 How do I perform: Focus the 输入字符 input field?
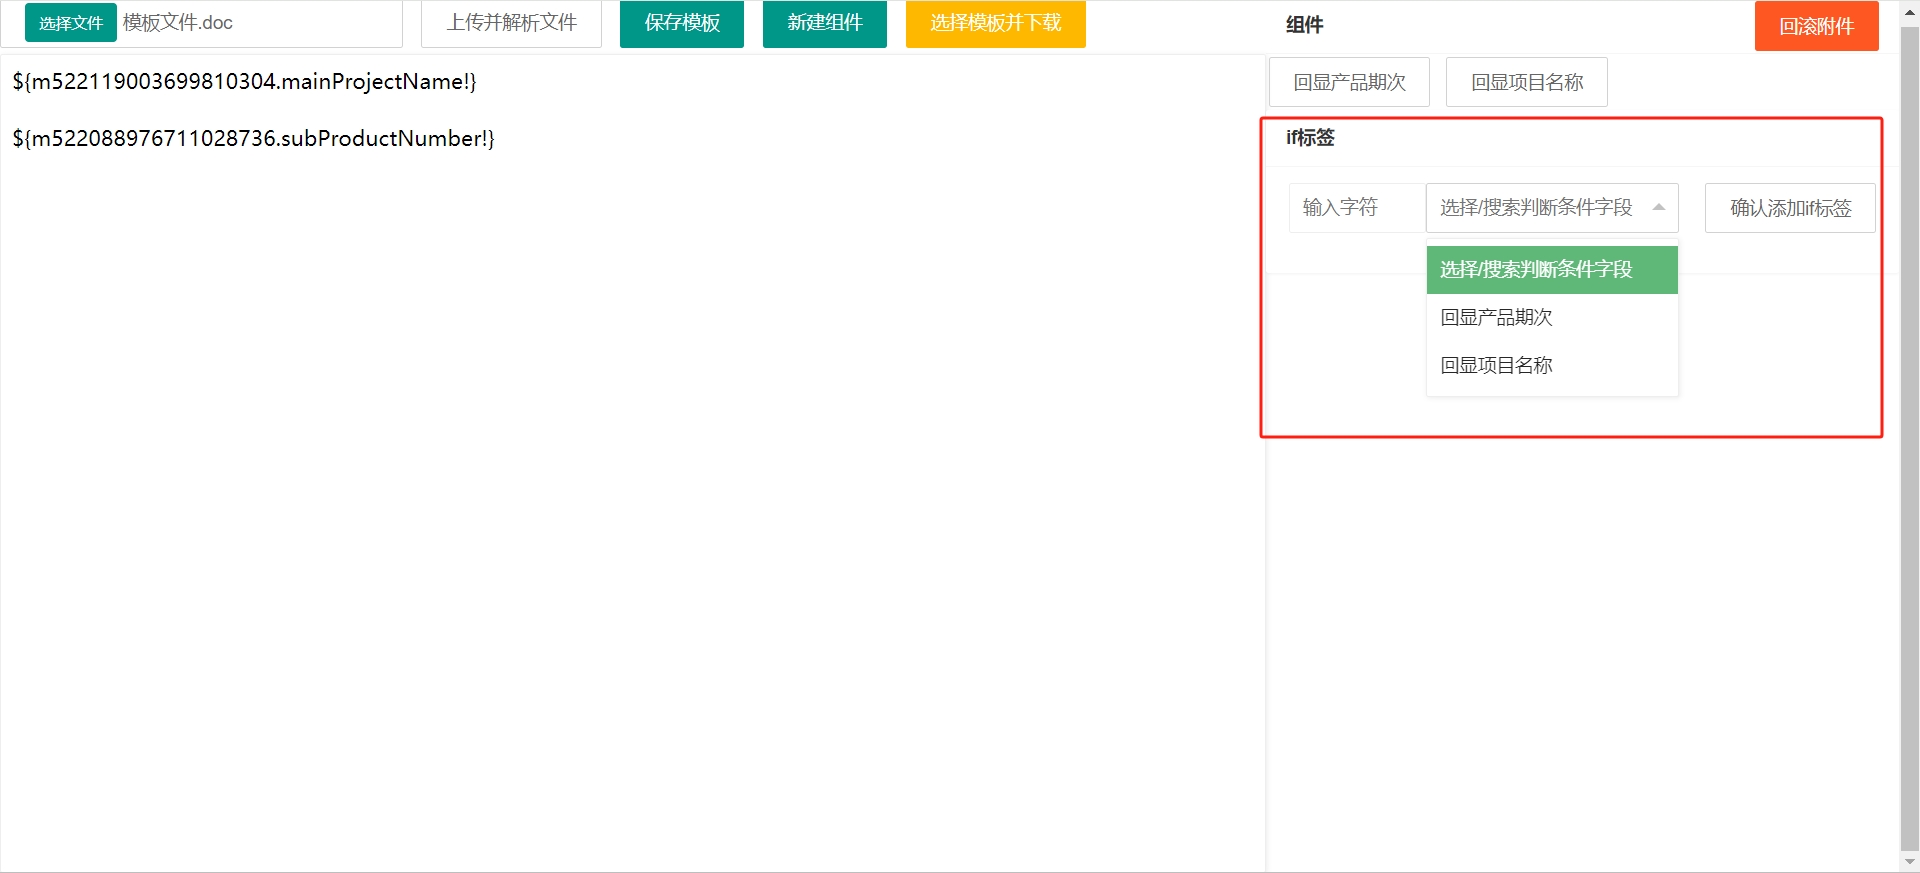1357,208
